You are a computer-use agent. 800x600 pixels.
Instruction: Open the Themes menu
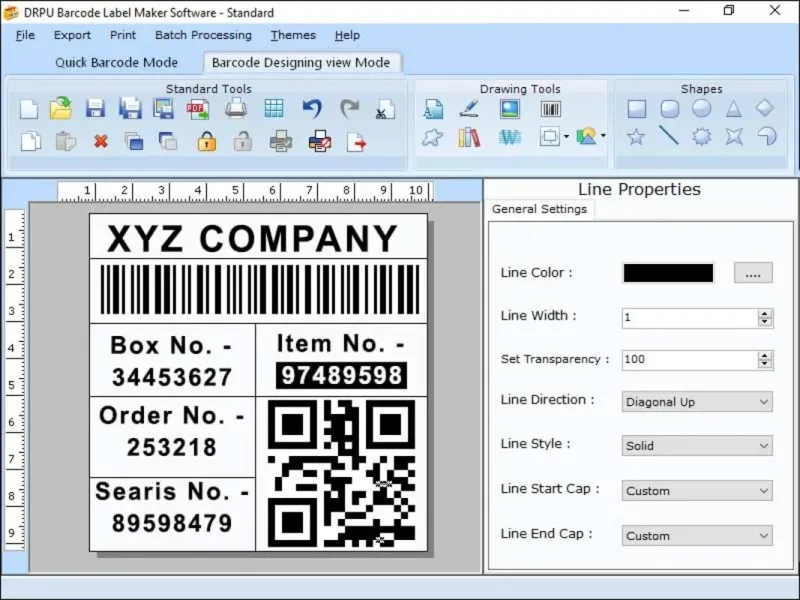point(293,35)
